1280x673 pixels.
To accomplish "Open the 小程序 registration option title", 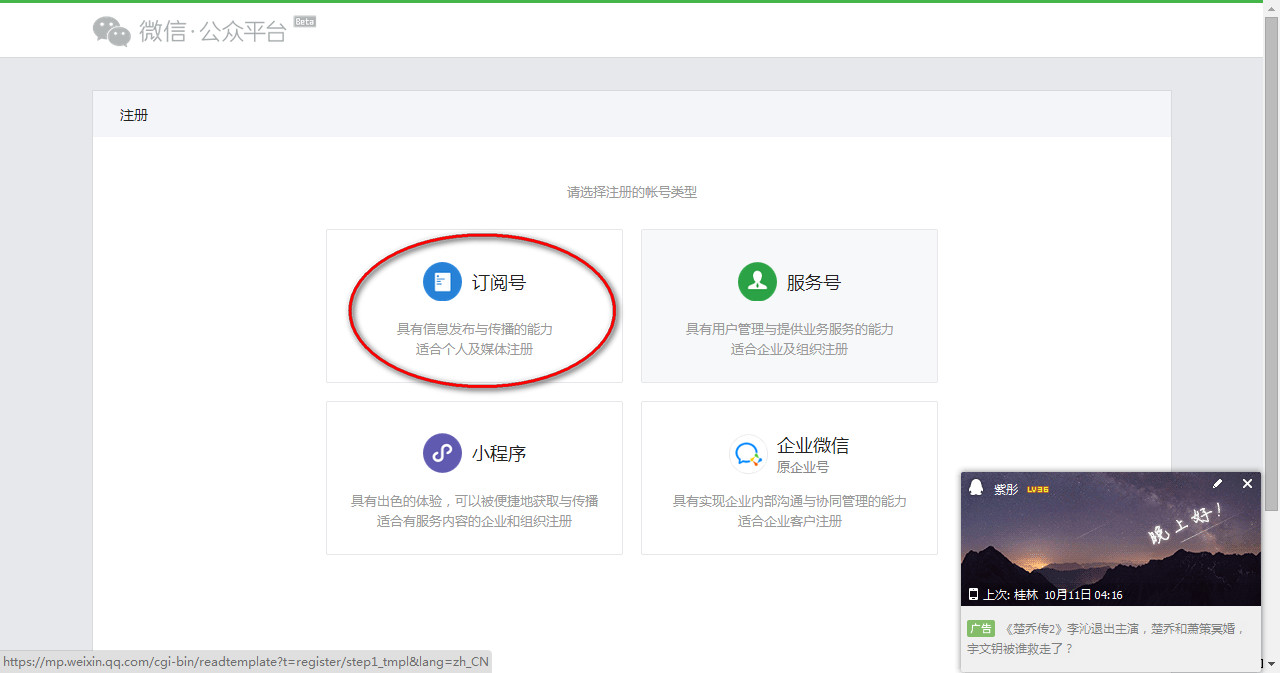I will pyautogui.click(x=498, y=454).
